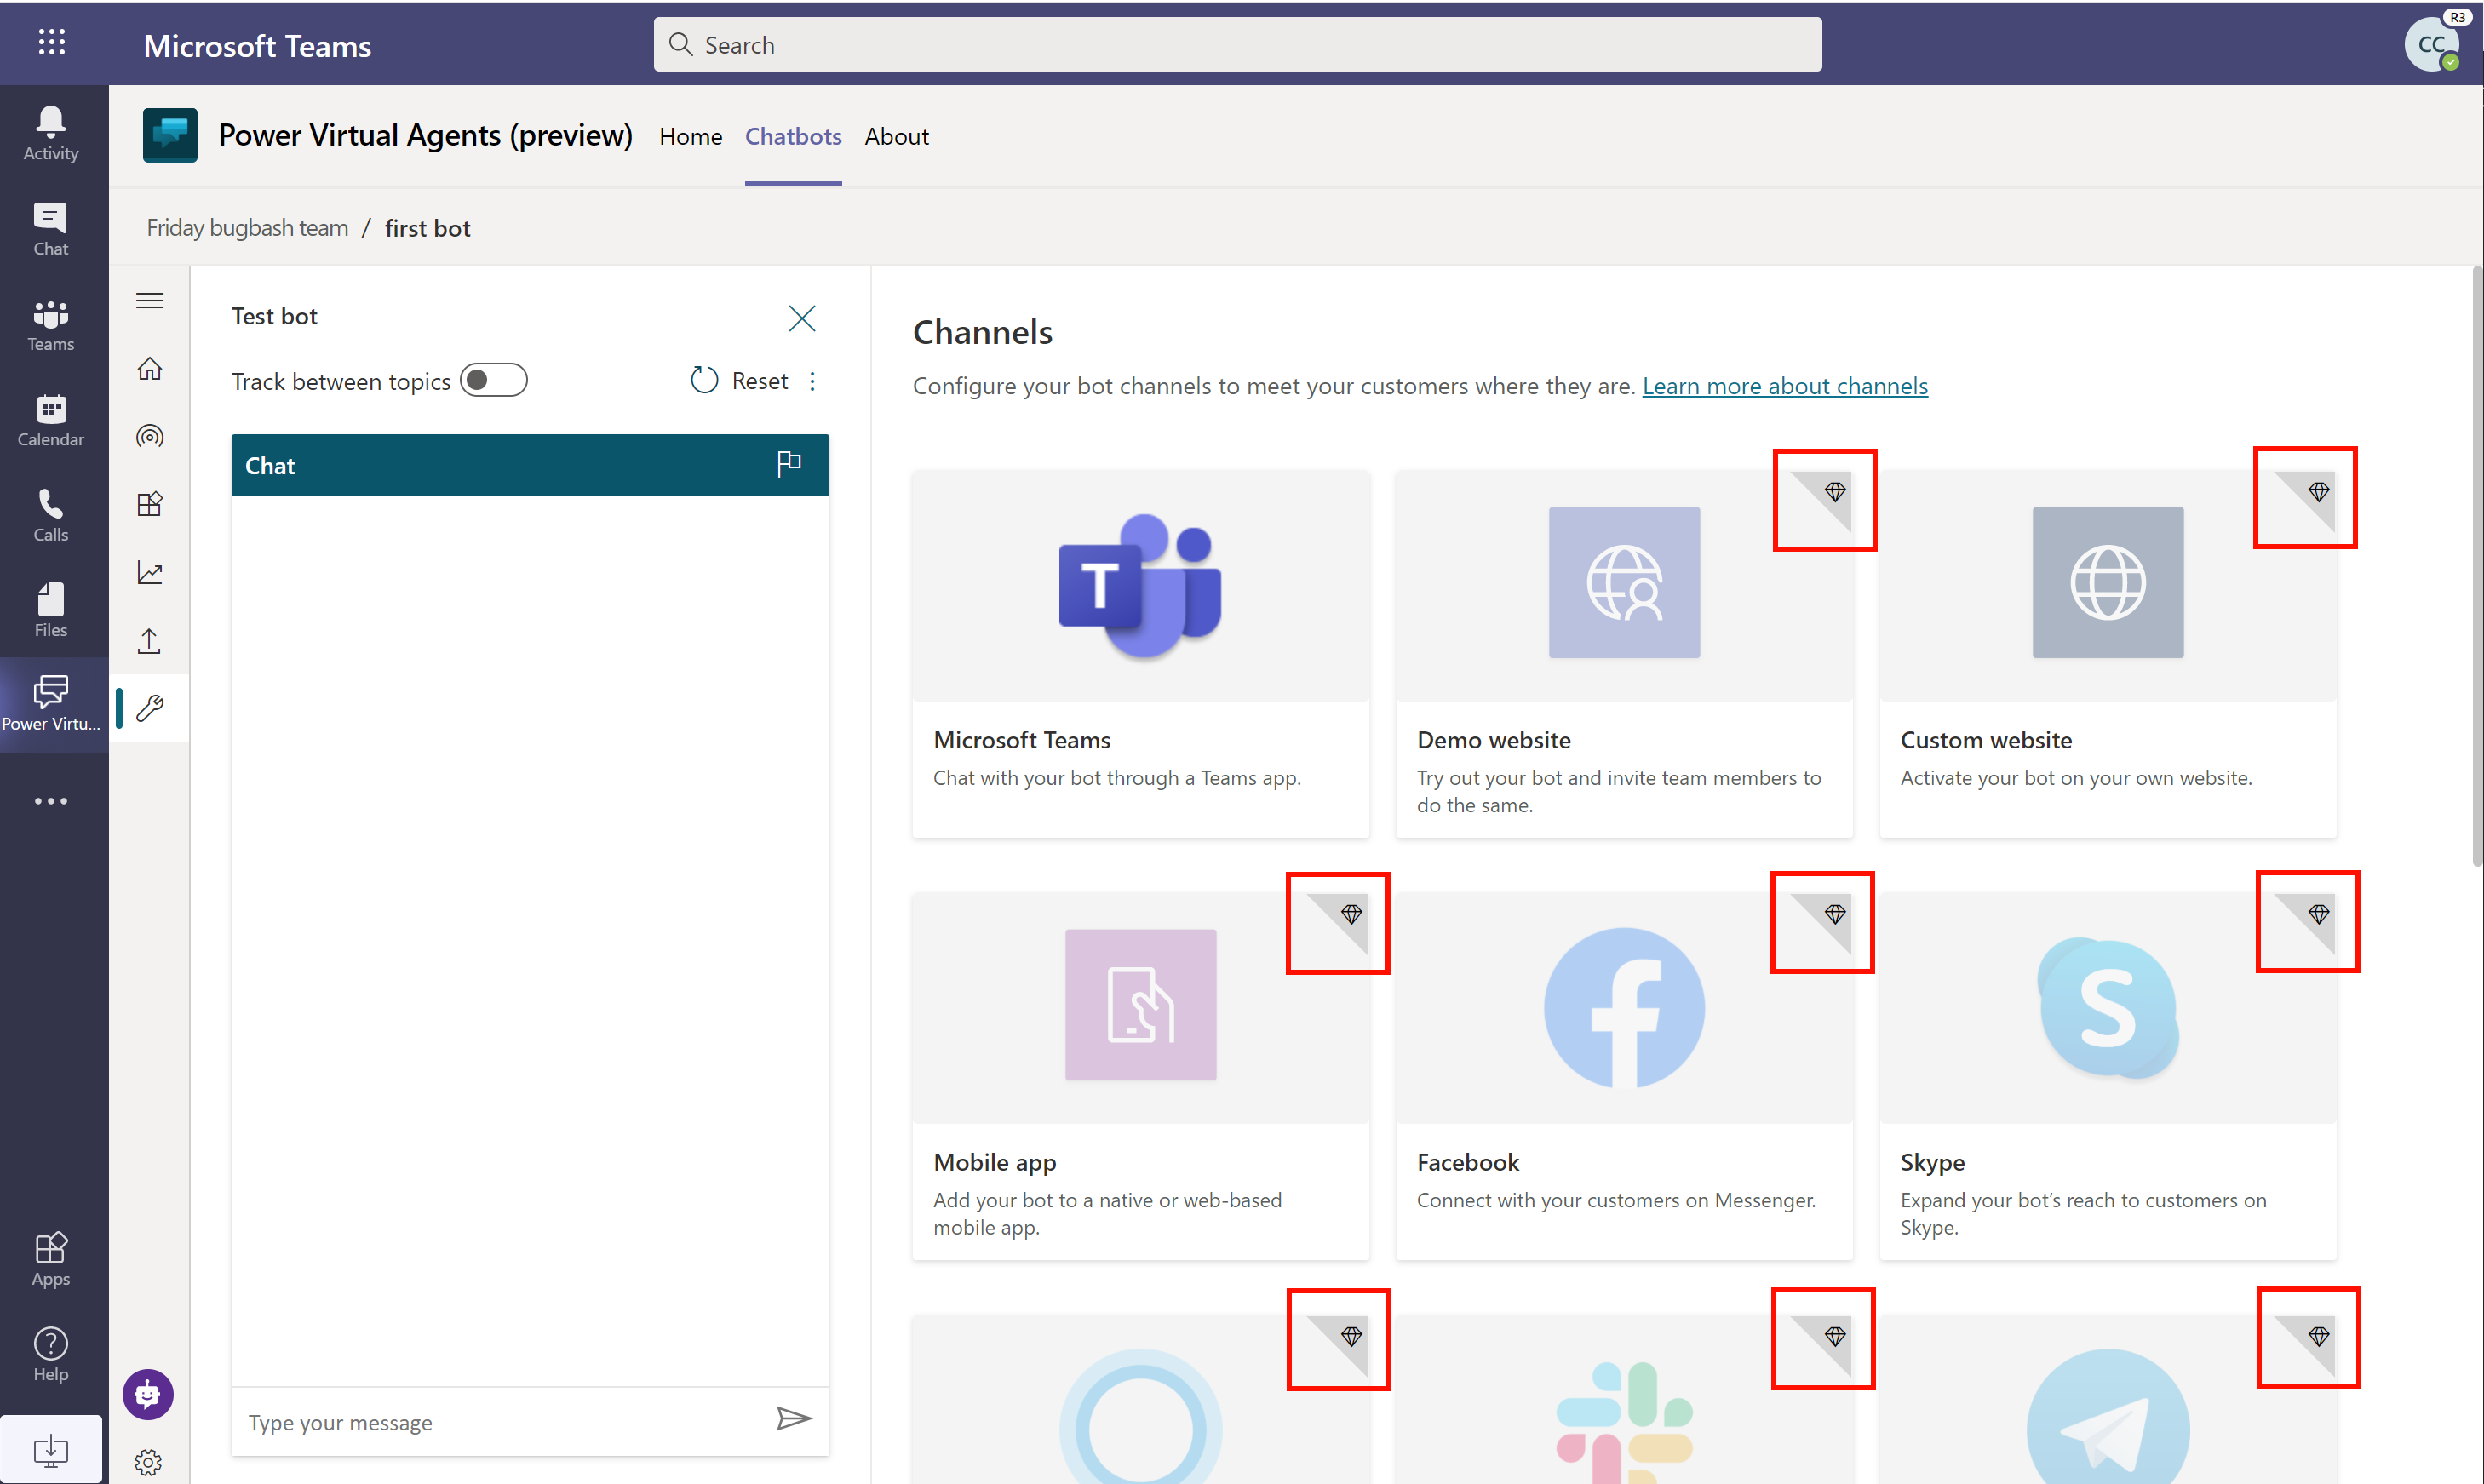Viewport: 2484px width, 1484px height.
Task: Expand the three-dot menu in Test bot
Action: [814, 380]
